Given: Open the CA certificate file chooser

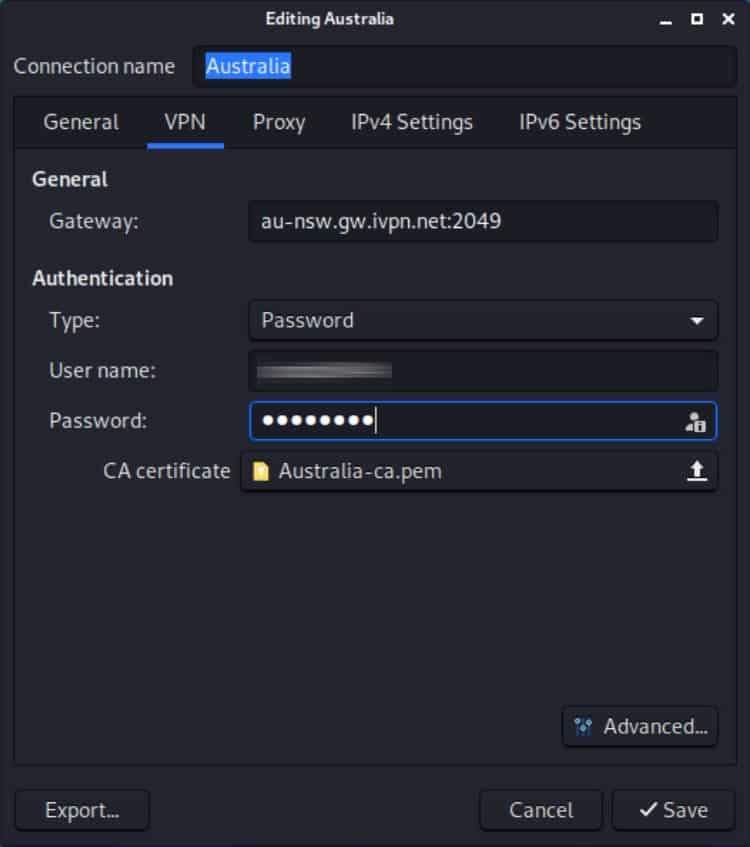Looking at the screenshot, I should pos(479,471).
